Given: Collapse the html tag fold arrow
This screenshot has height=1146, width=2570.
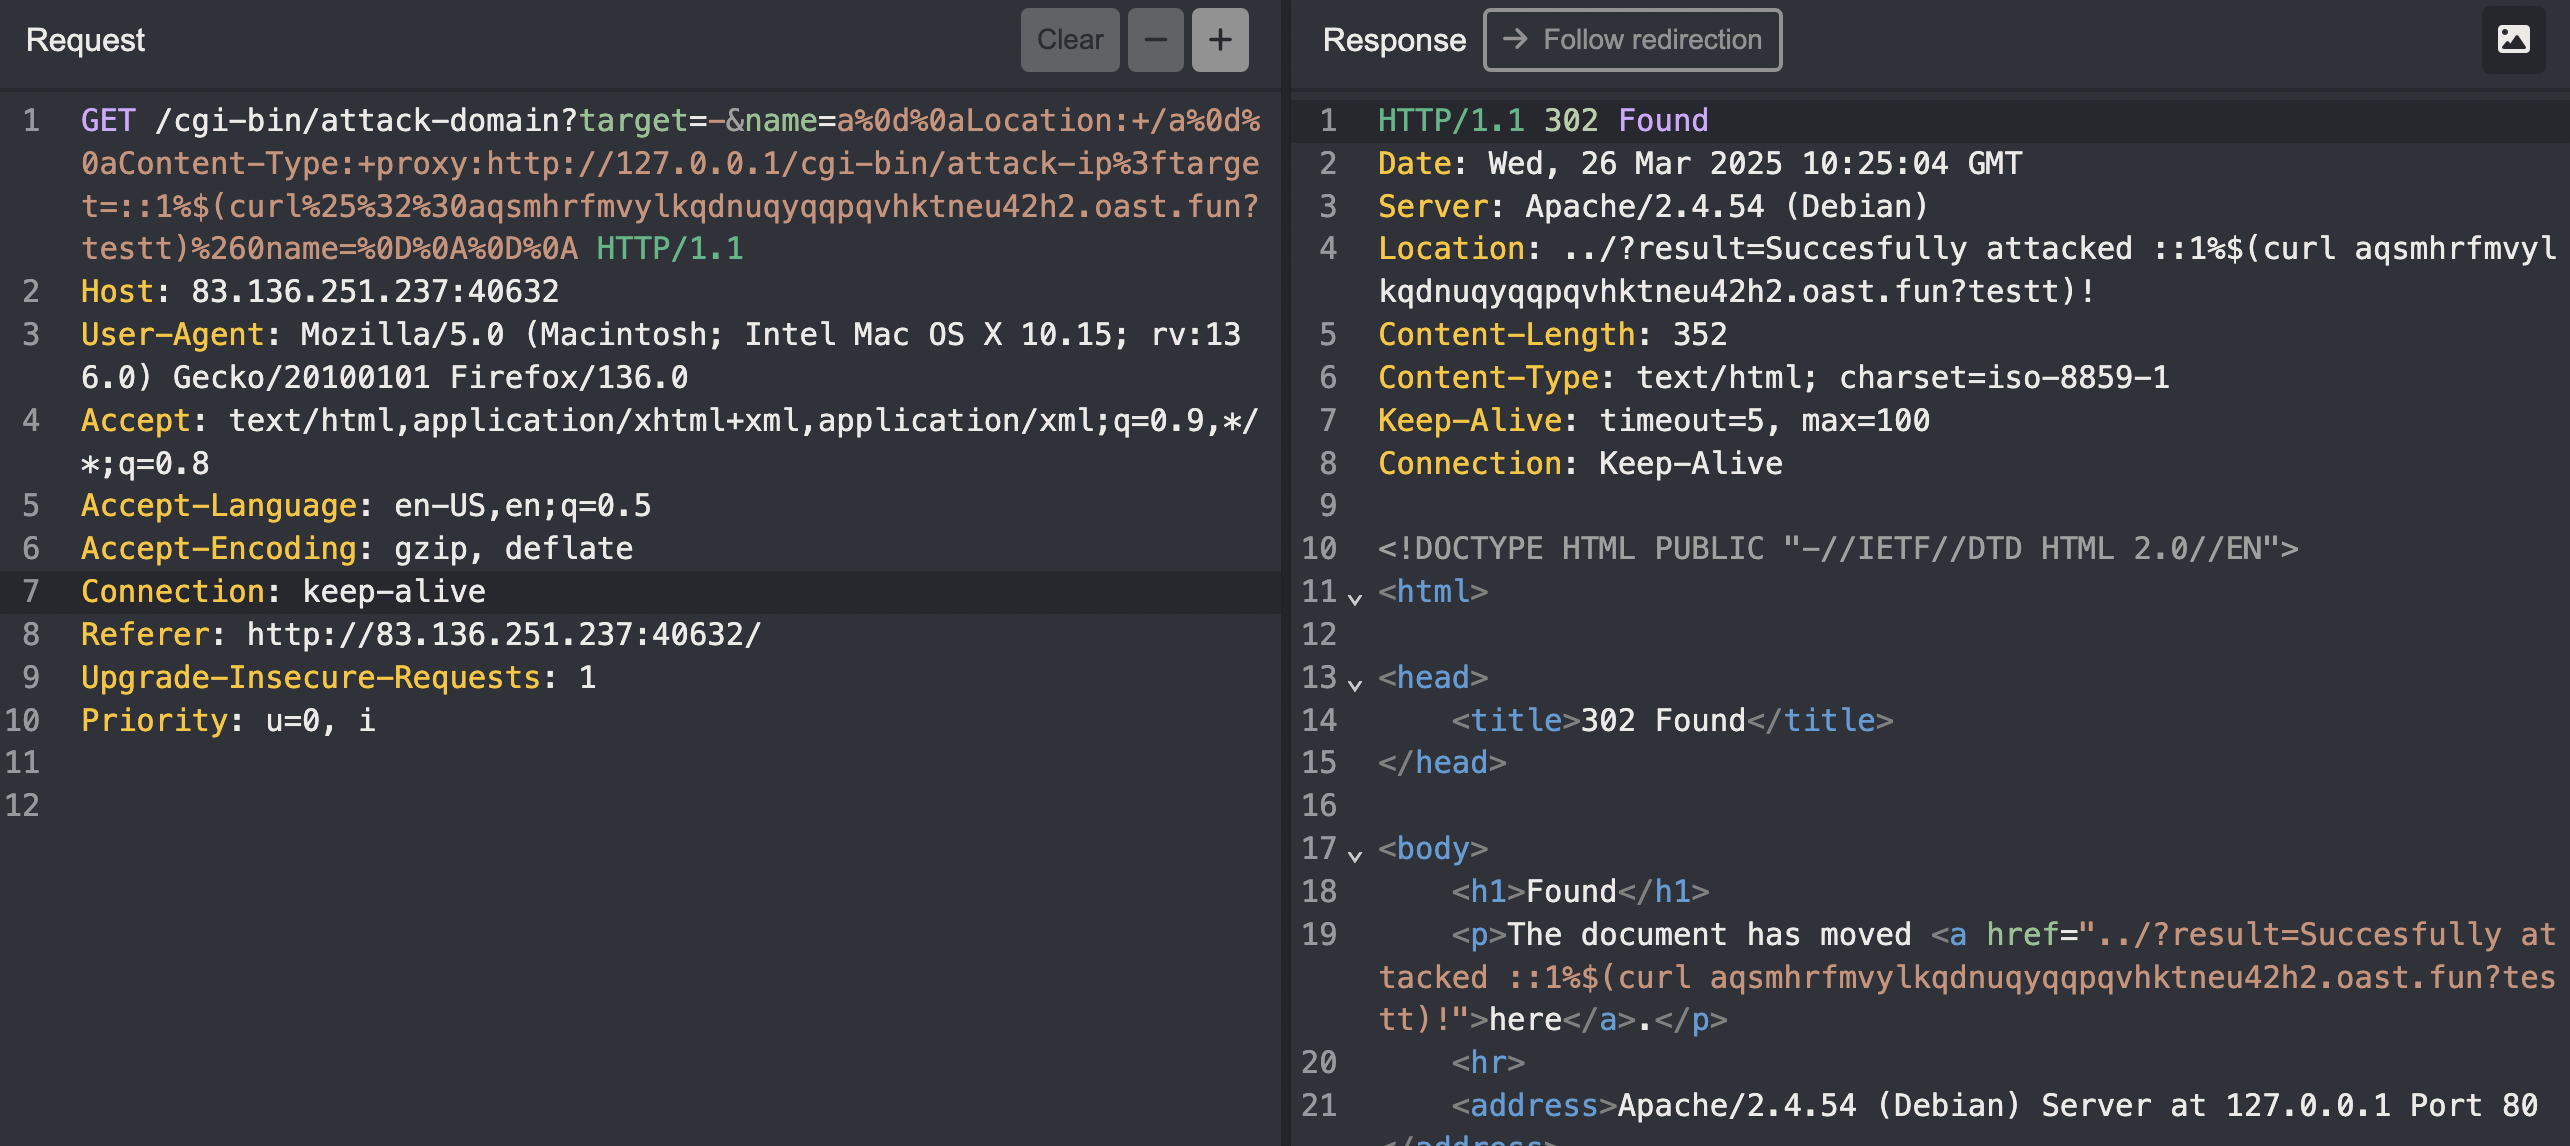Looking at the screenshot, I should (1355, 598).
